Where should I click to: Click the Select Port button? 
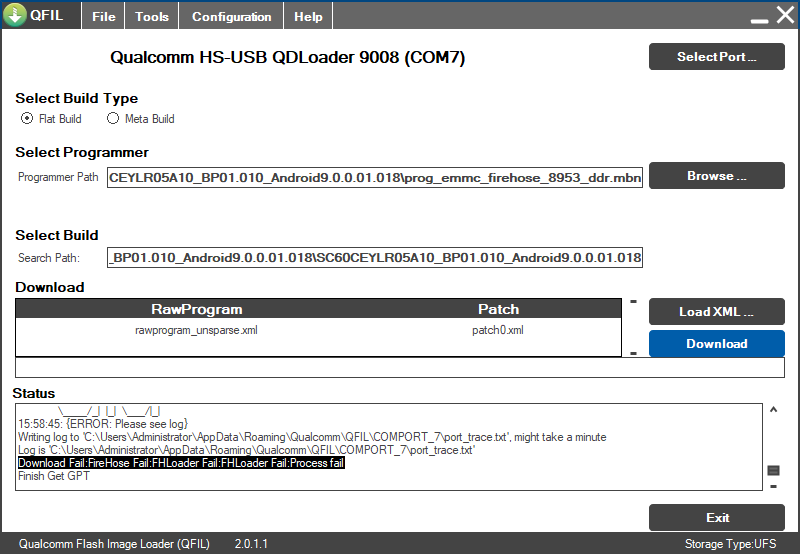point(716,57)
